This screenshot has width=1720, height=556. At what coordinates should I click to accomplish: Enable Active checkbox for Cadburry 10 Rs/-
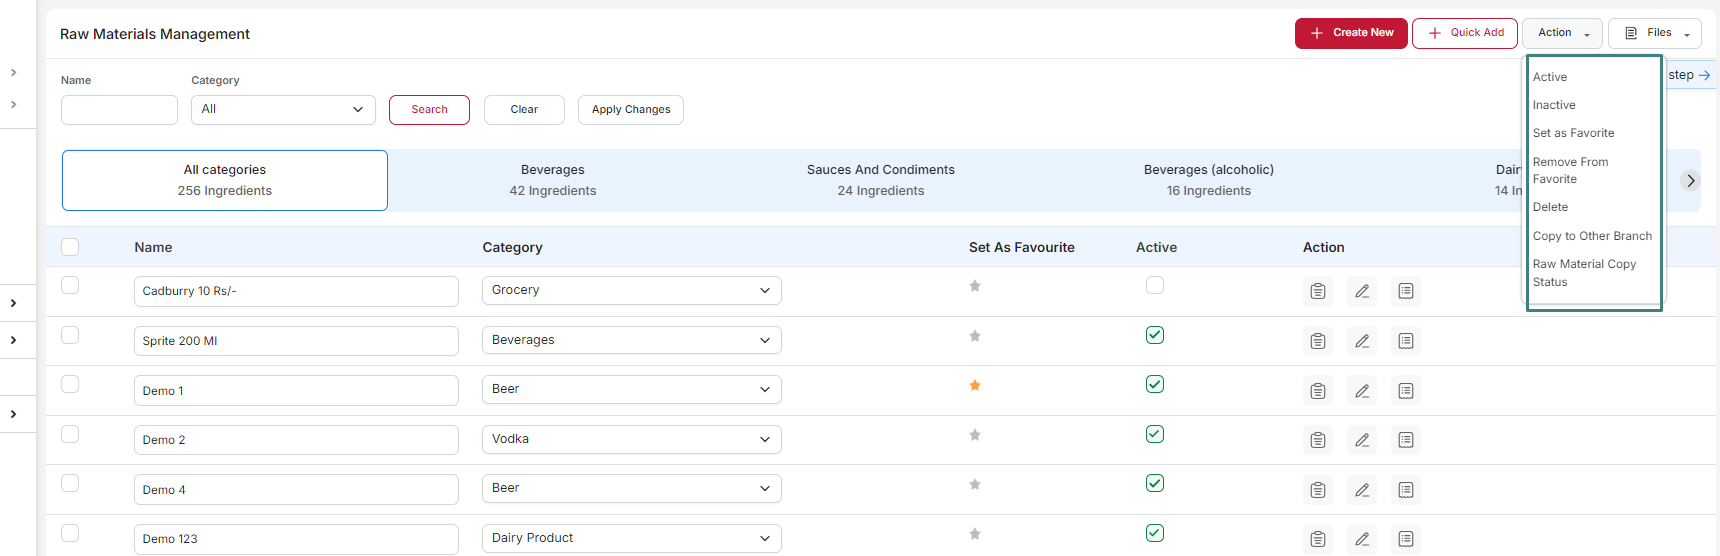(1155, 285)
